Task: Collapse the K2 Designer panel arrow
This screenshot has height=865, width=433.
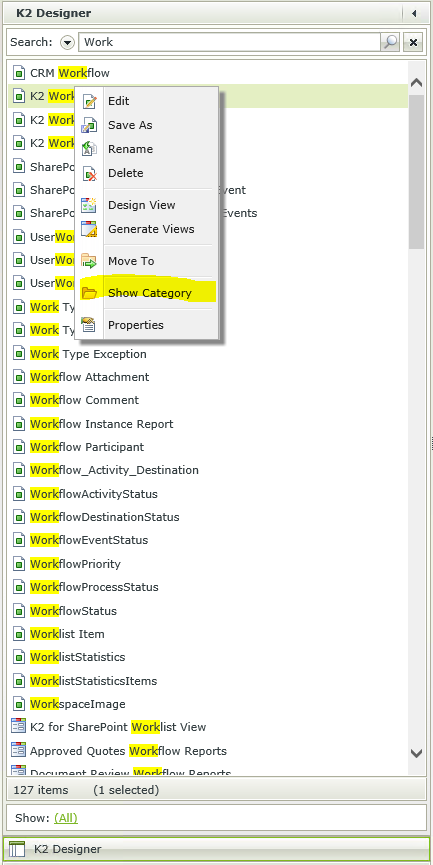Action: [x=414, y=14]
